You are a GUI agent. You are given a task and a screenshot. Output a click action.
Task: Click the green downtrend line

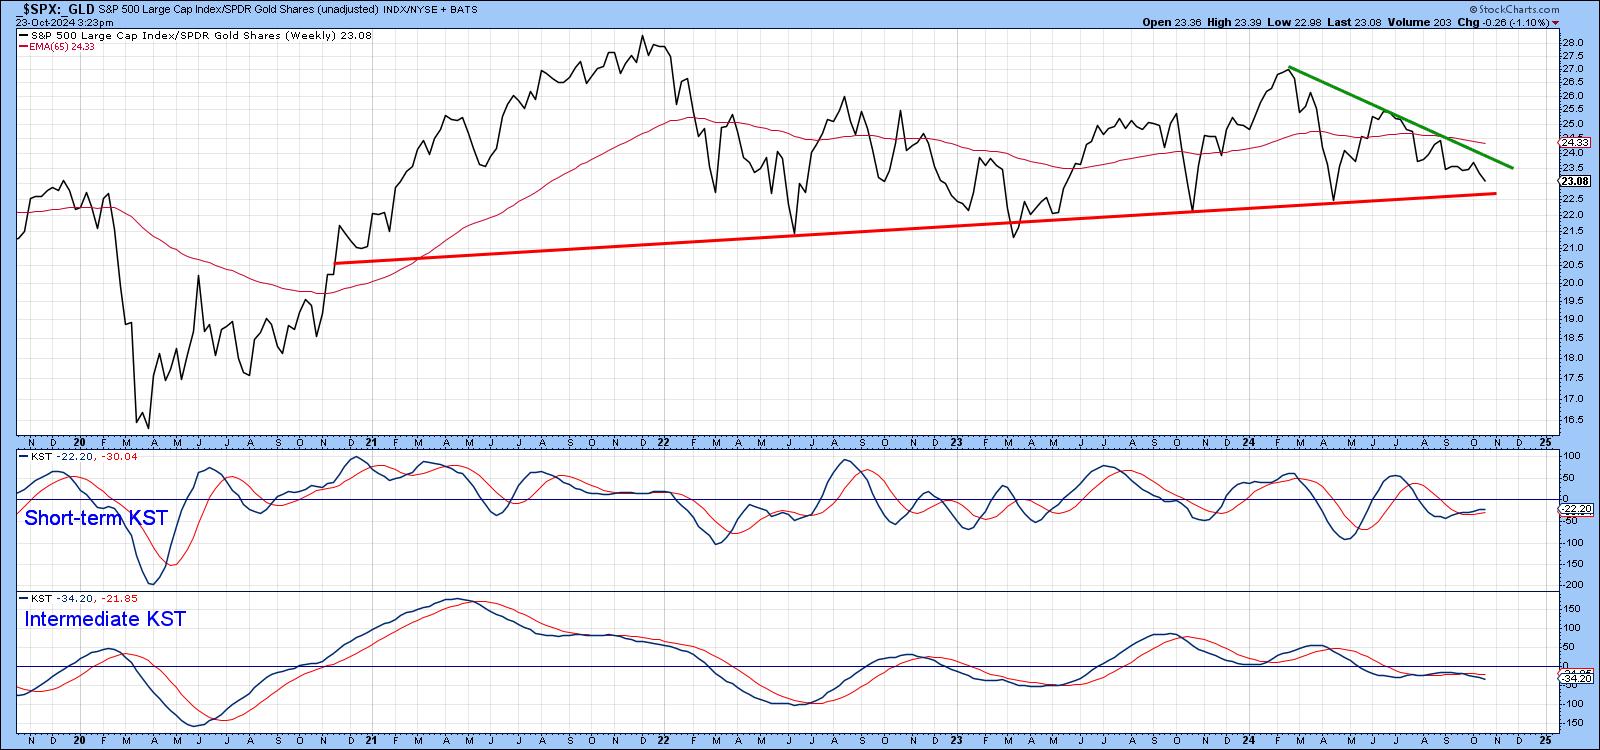pos(1400,117)
